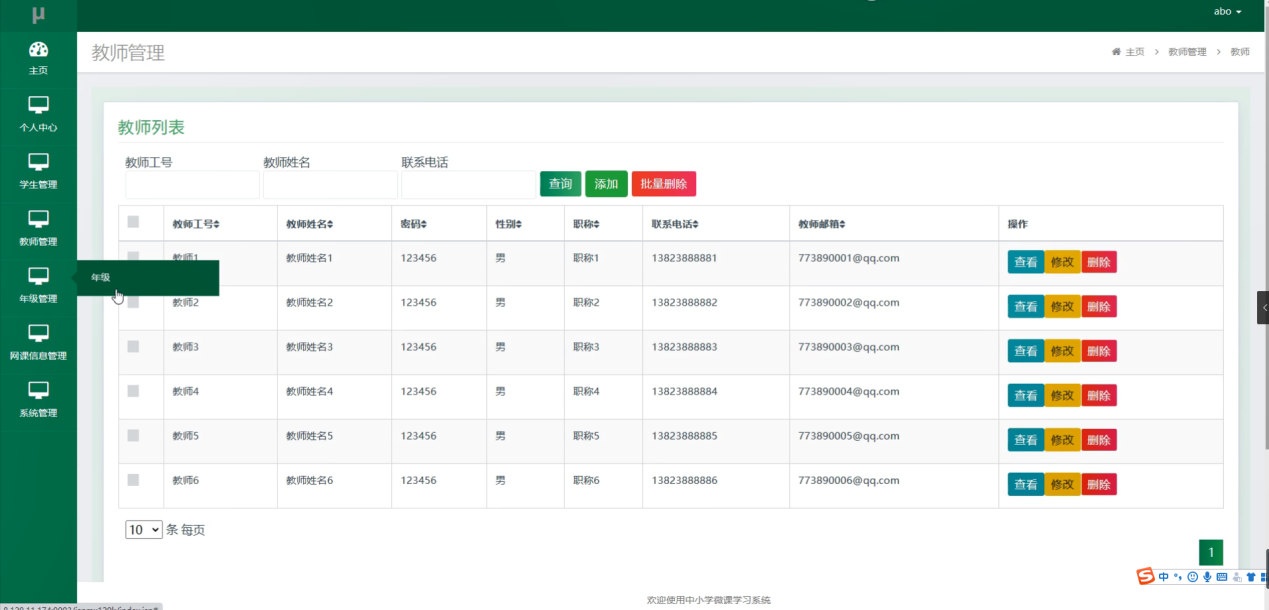Image resolution: width=1269 pixels, height=610 pixels.
Task: Focus the 联系电话 search field
Action: click(x=468, y=184)
